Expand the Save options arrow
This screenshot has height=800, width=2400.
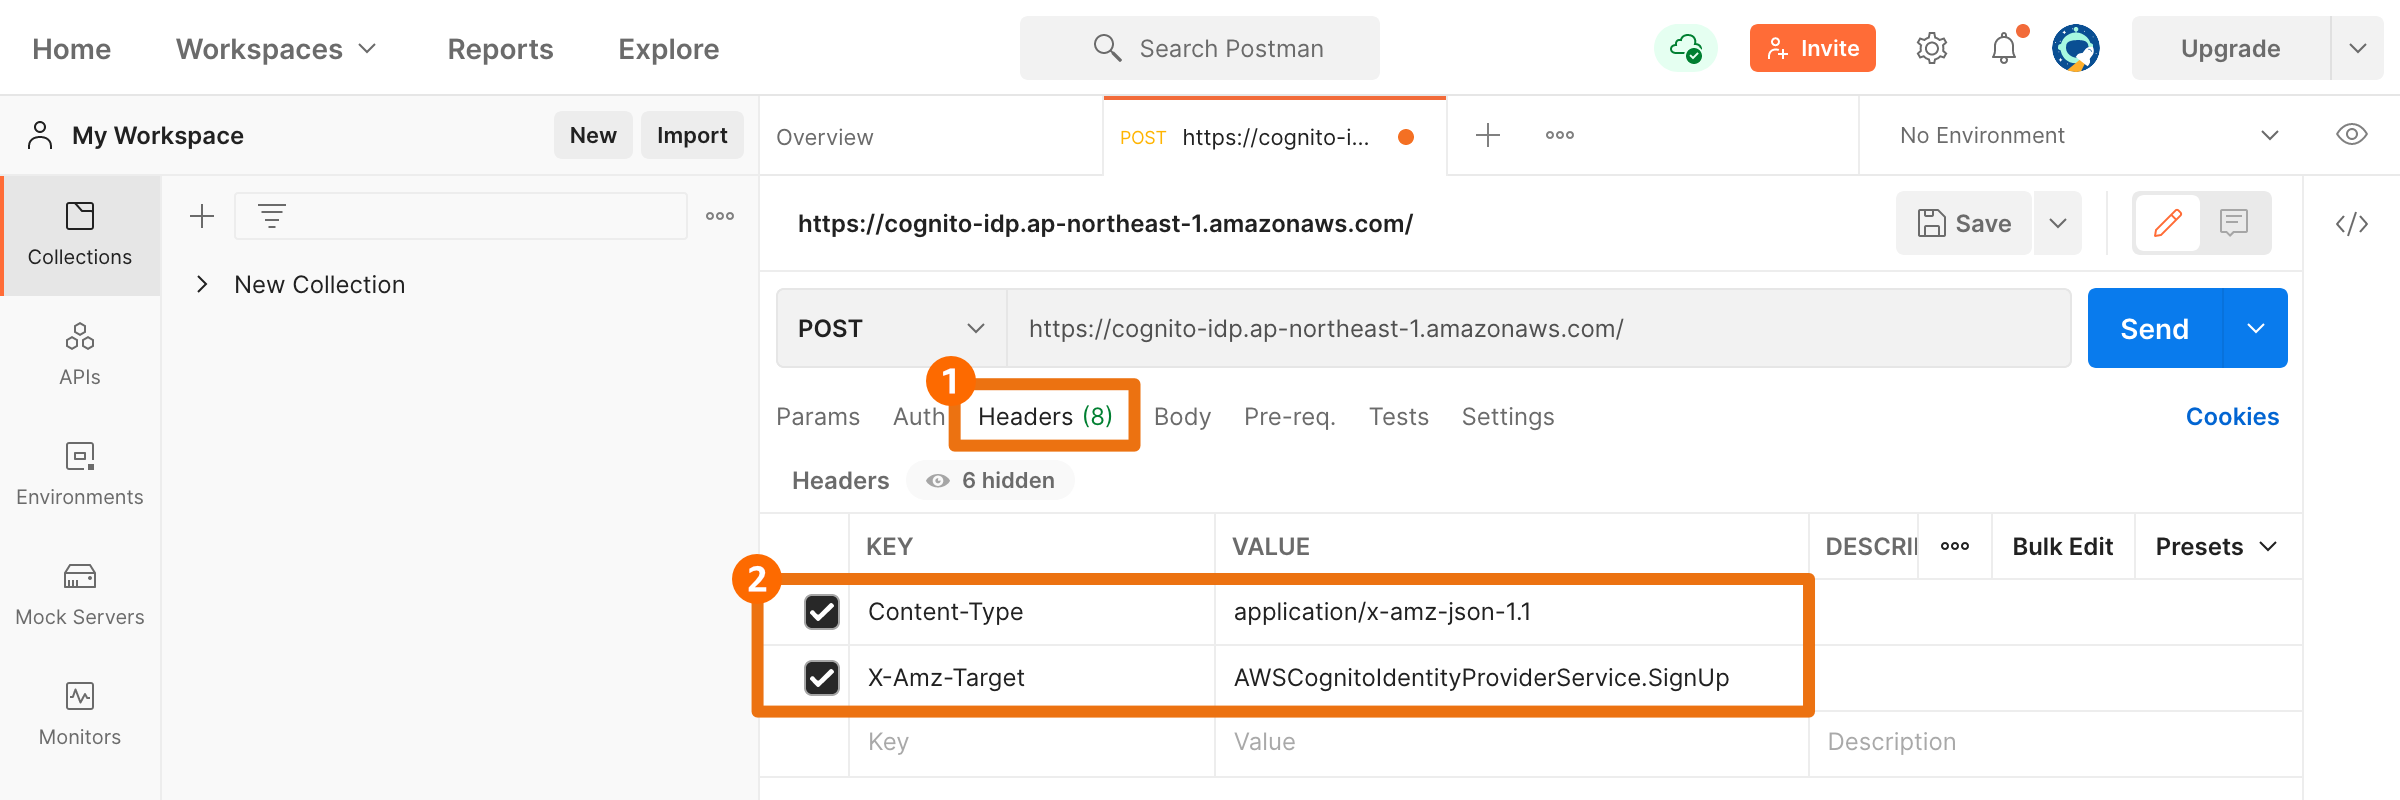[x=2058, y=223]
